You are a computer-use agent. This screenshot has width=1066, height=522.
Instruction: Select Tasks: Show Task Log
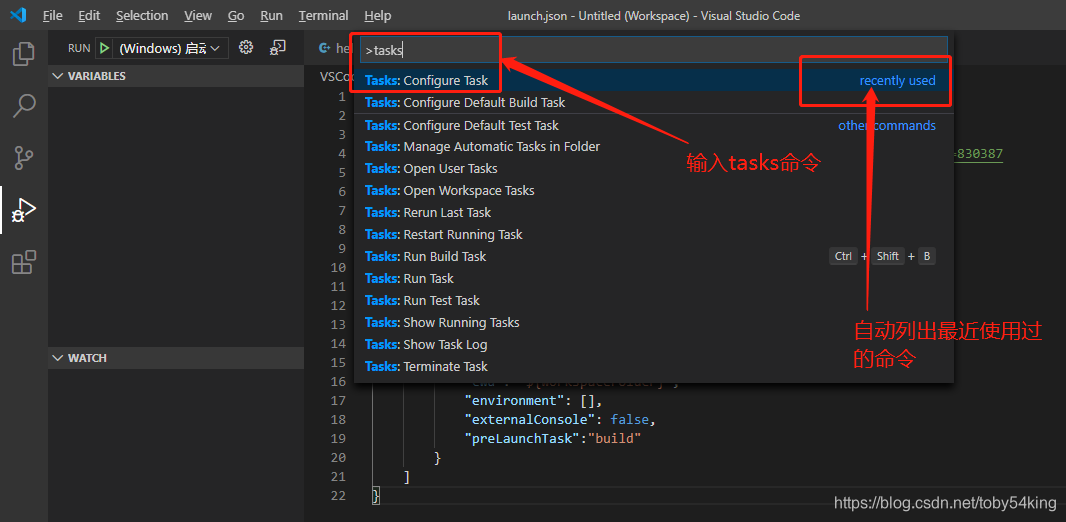click(653, 344)
